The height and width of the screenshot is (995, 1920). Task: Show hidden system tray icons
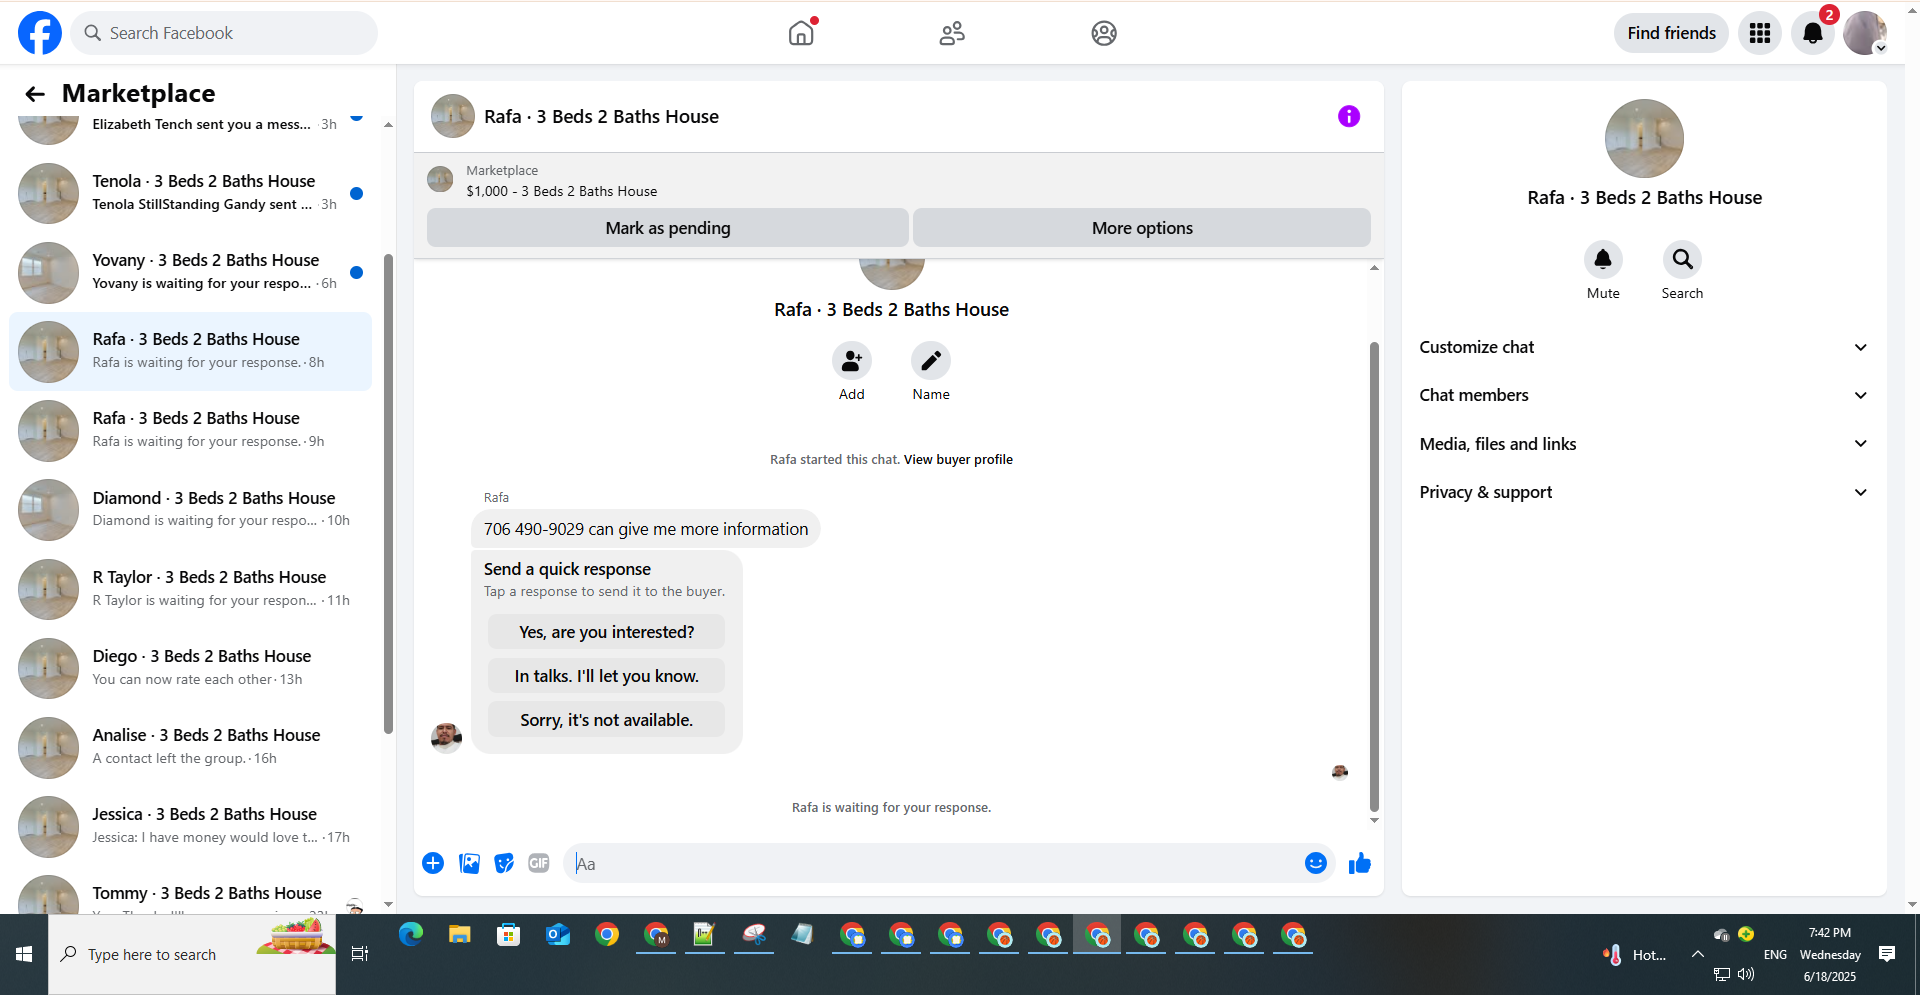tap(1698, 954)
